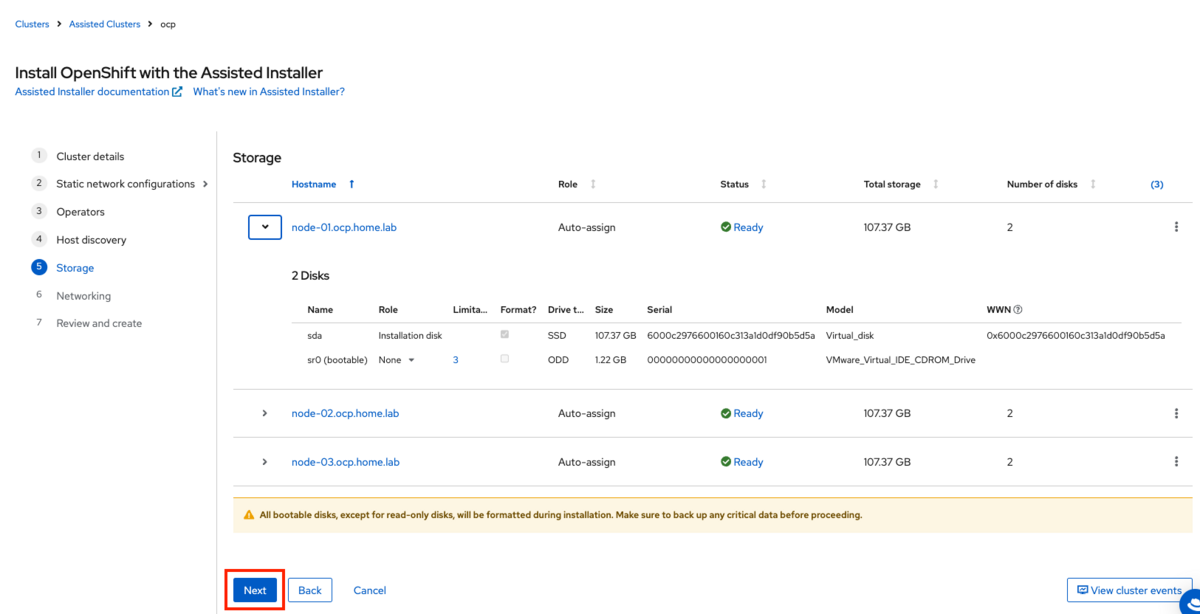Click sort icon beside Role column header

pyautogui.click(x=593, y=184)
